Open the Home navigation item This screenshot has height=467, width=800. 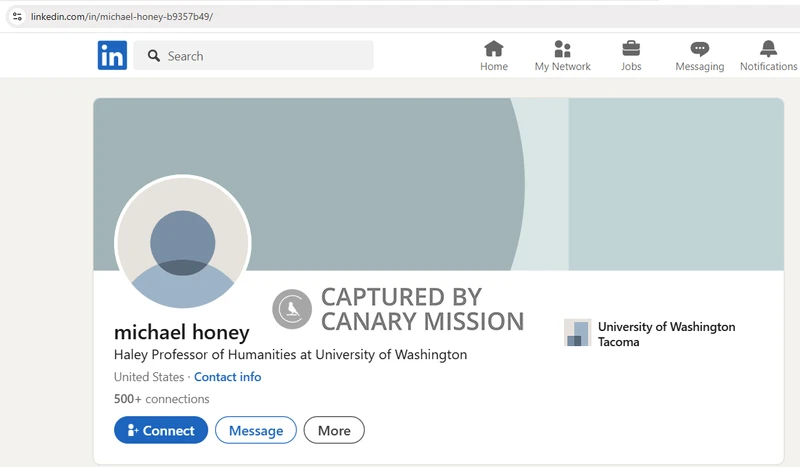coord(493,56)
